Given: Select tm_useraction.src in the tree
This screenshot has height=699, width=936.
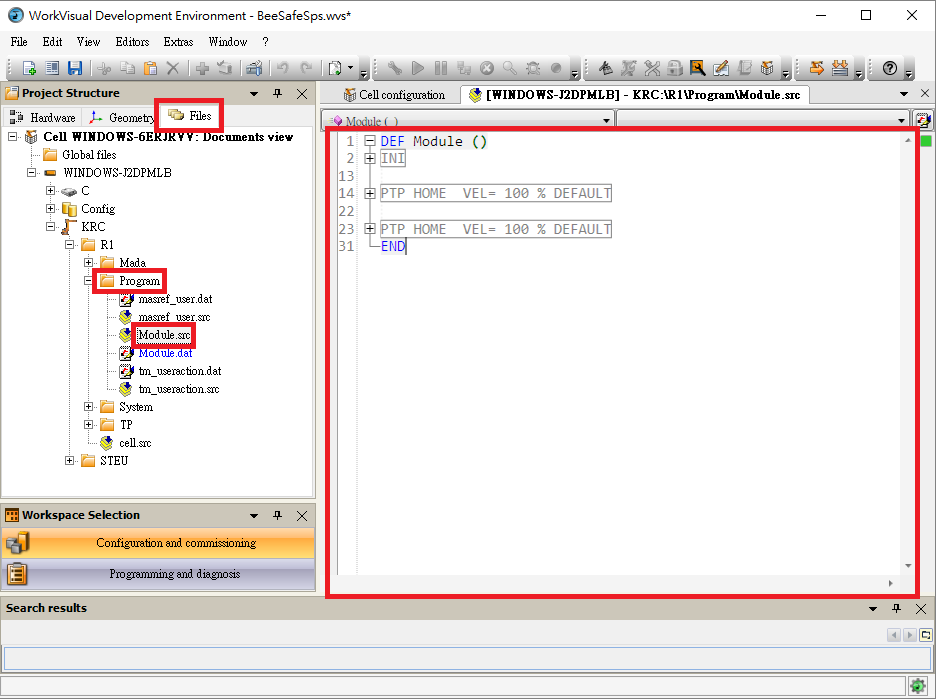Looking at the screenshot, I should tap(179, 389).
